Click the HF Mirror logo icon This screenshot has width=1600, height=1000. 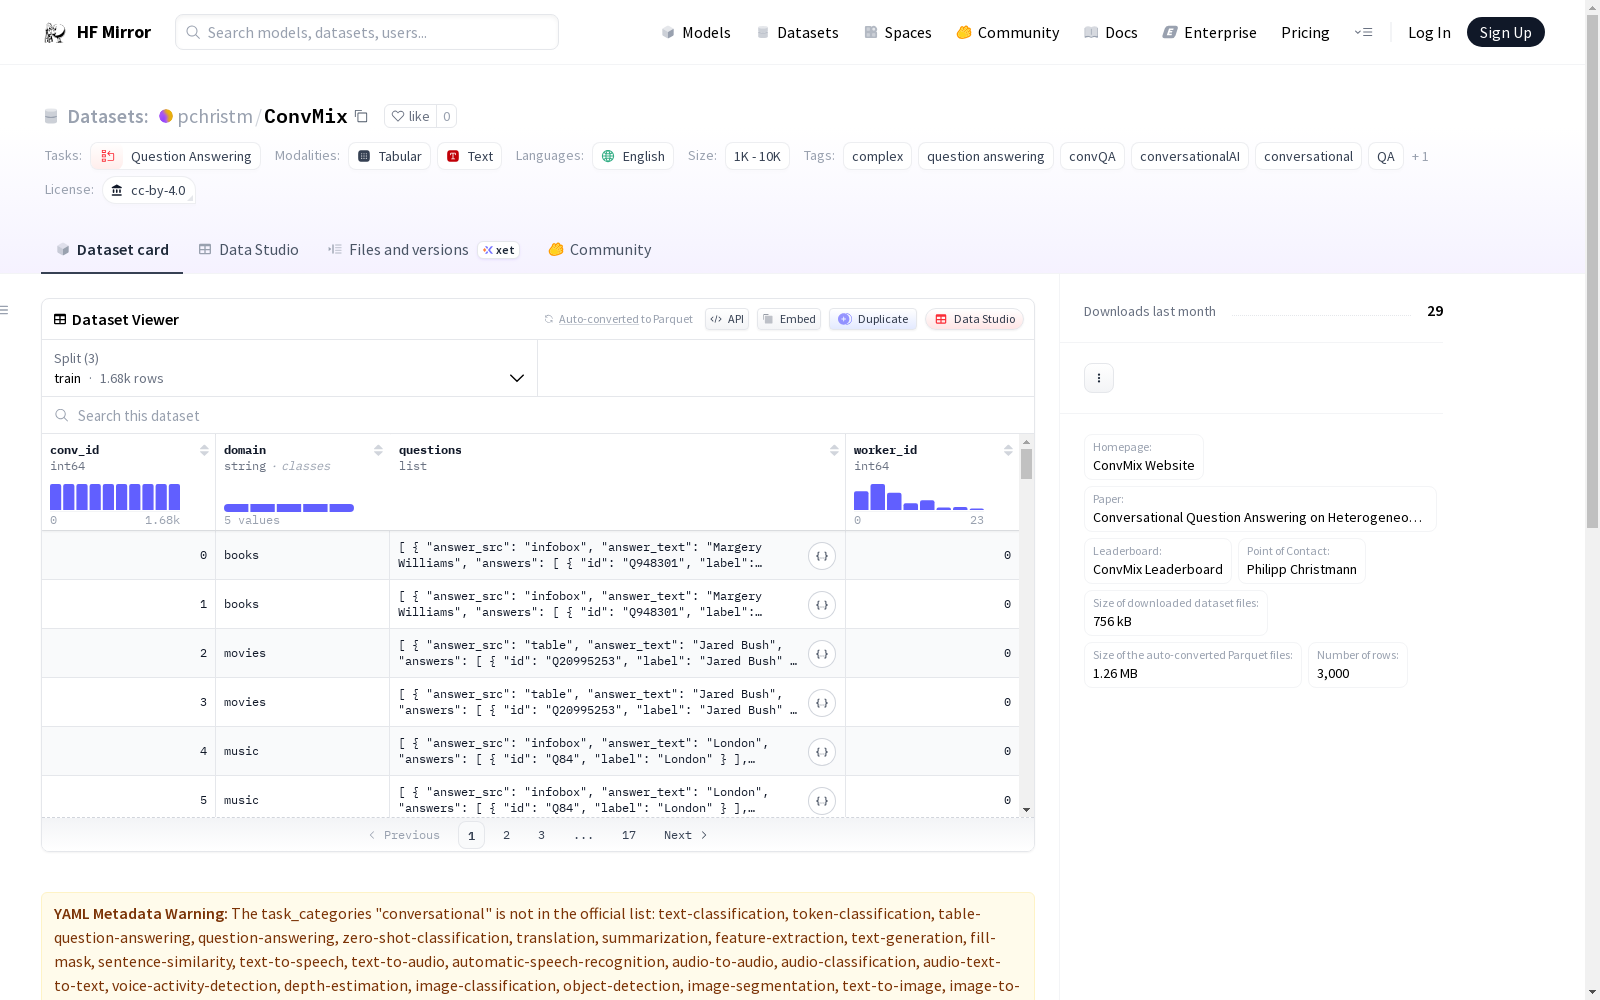(x=55, y=33)
